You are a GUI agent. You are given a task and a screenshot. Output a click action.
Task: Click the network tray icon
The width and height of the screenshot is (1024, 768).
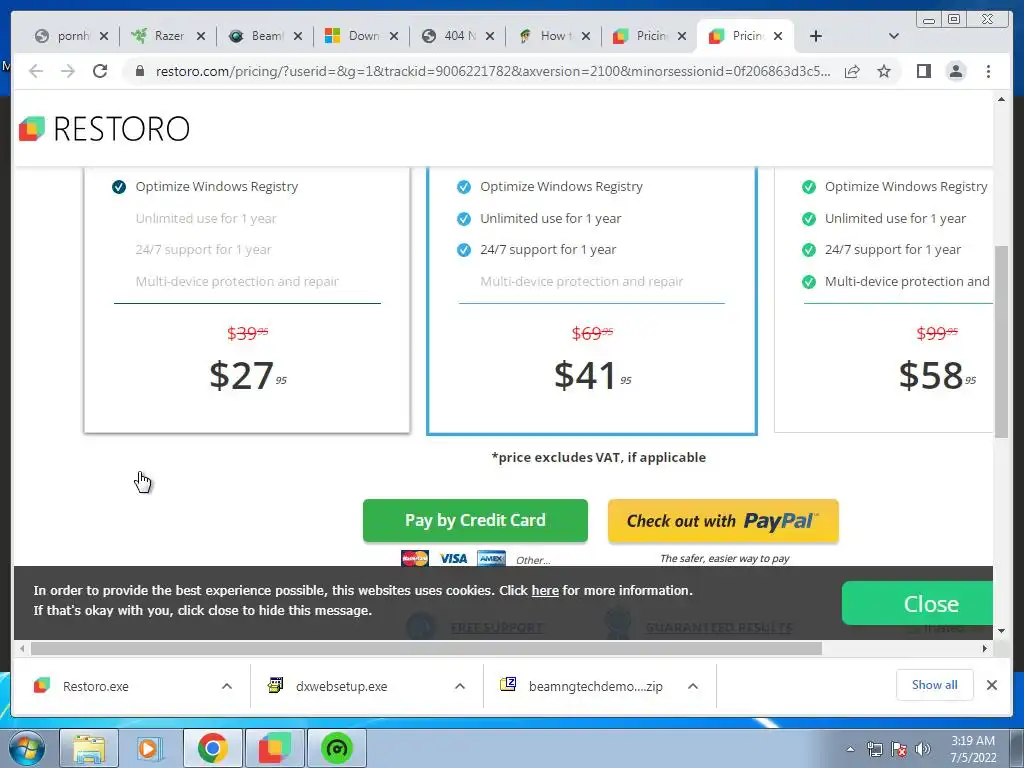click(x=874, y=749)
